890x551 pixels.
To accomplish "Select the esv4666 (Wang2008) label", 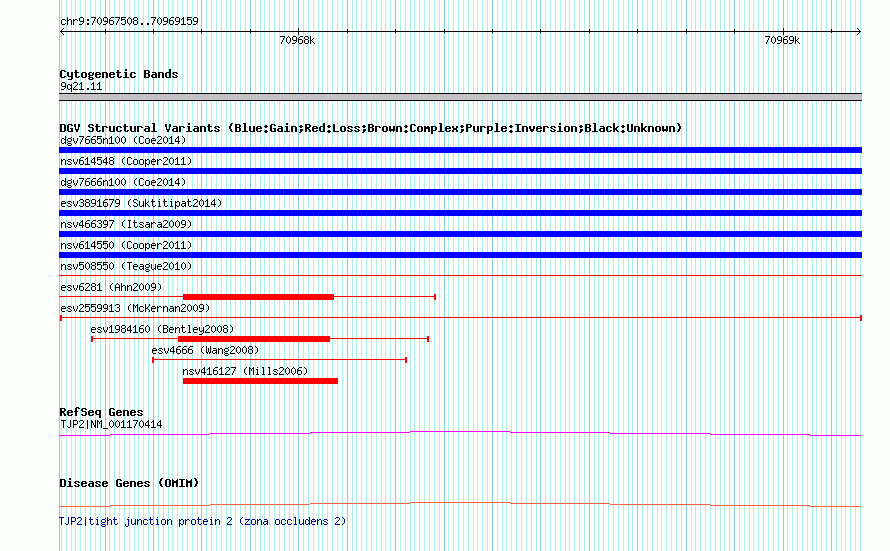I will pyautogui.click(x=205, y=350).
